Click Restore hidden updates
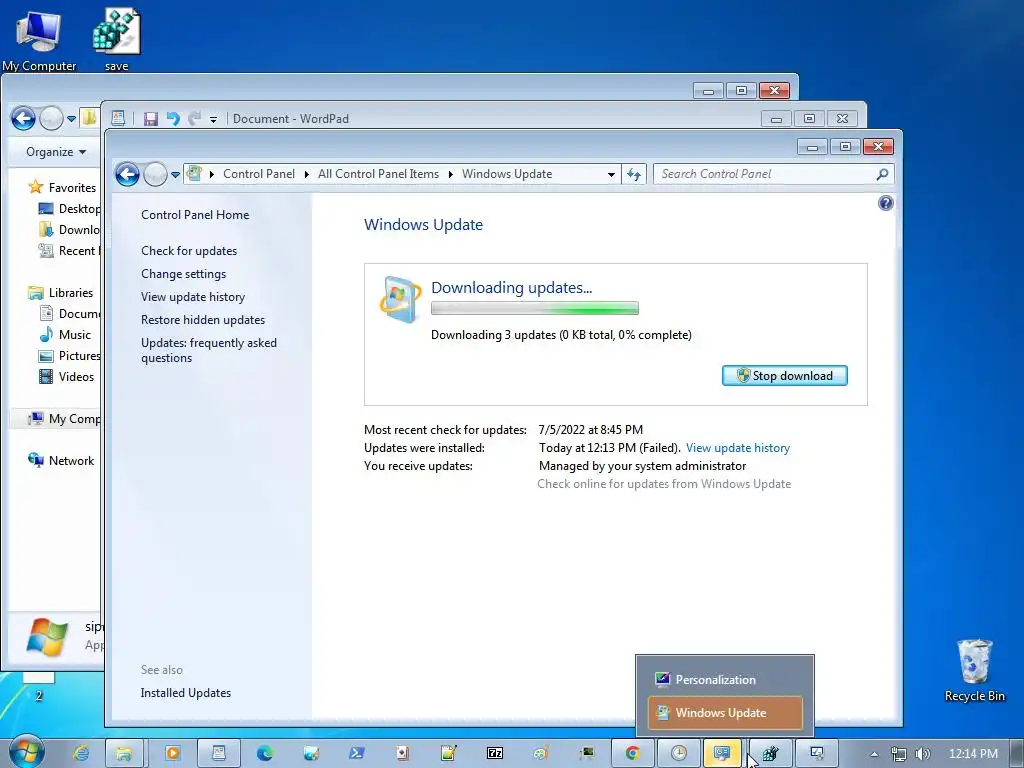 pos(203,320)
